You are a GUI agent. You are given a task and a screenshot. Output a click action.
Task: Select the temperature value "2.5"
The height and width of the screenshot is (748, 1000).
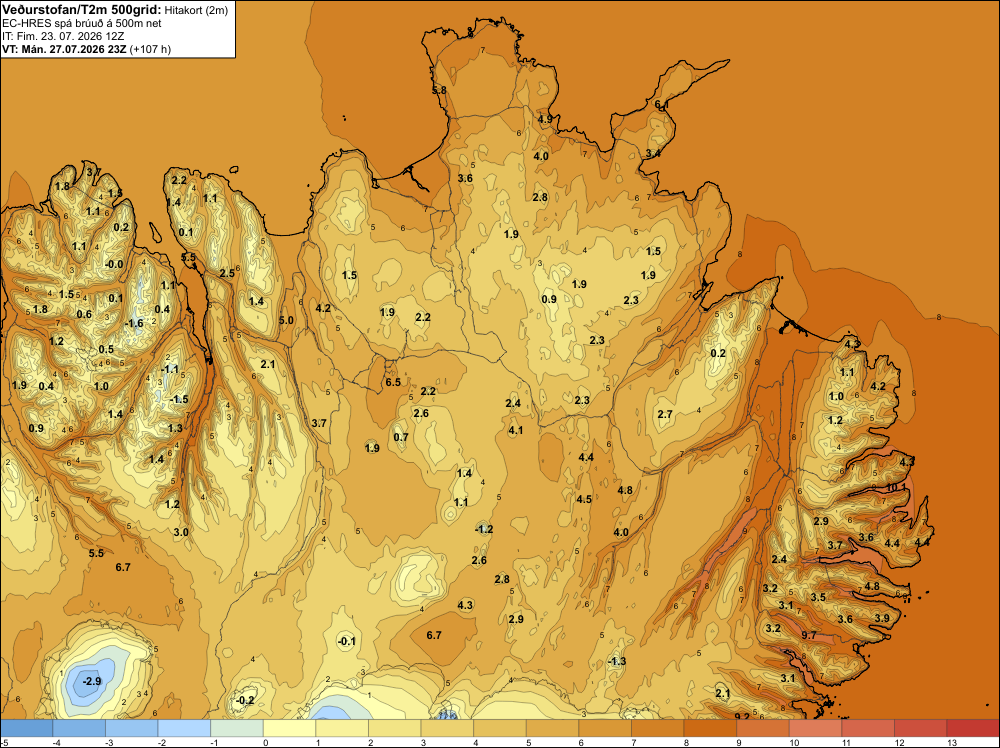point(227,273)
